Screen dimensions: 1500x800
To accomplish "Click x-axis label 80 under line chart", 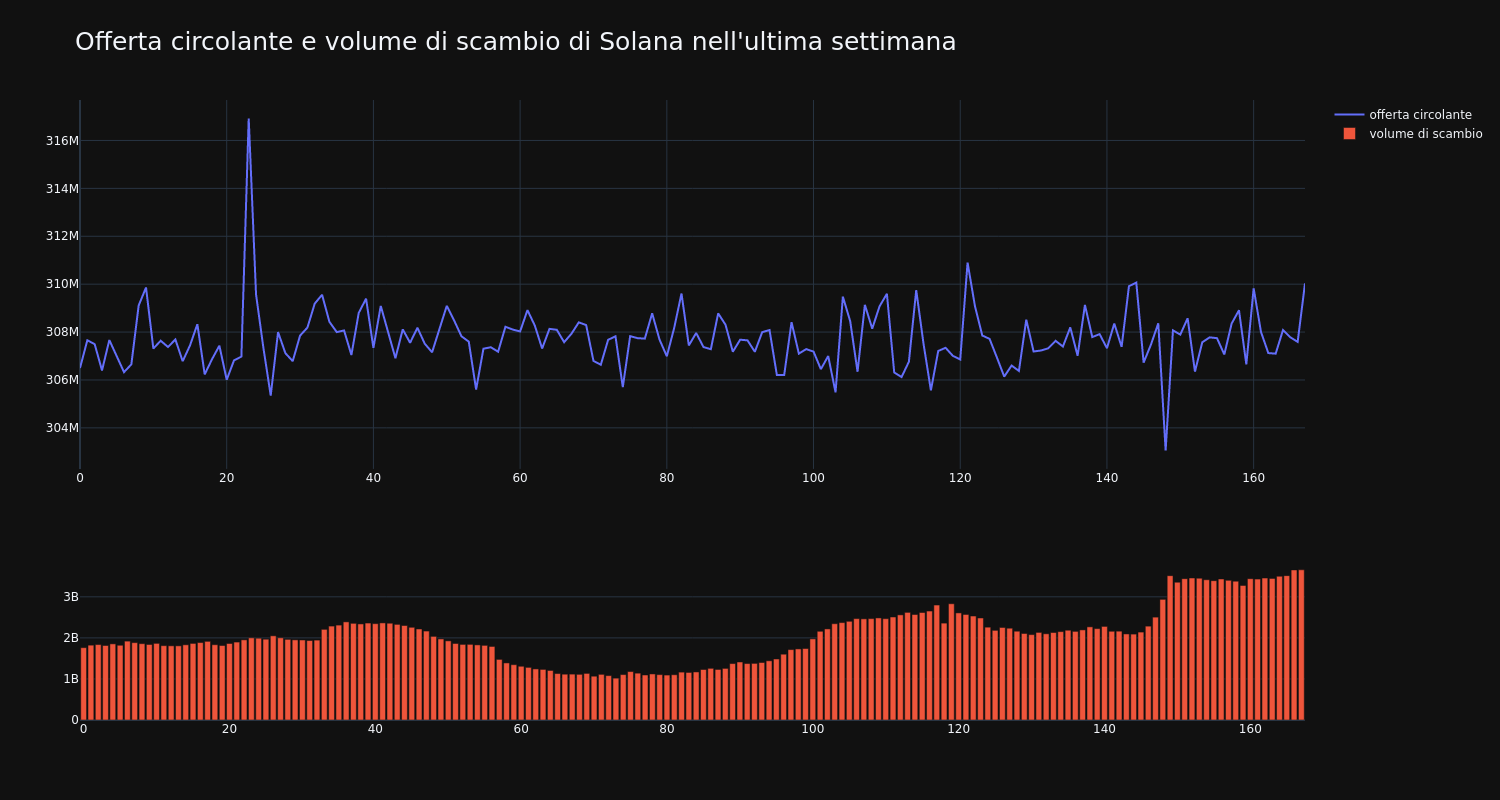I will pos(667,478).
